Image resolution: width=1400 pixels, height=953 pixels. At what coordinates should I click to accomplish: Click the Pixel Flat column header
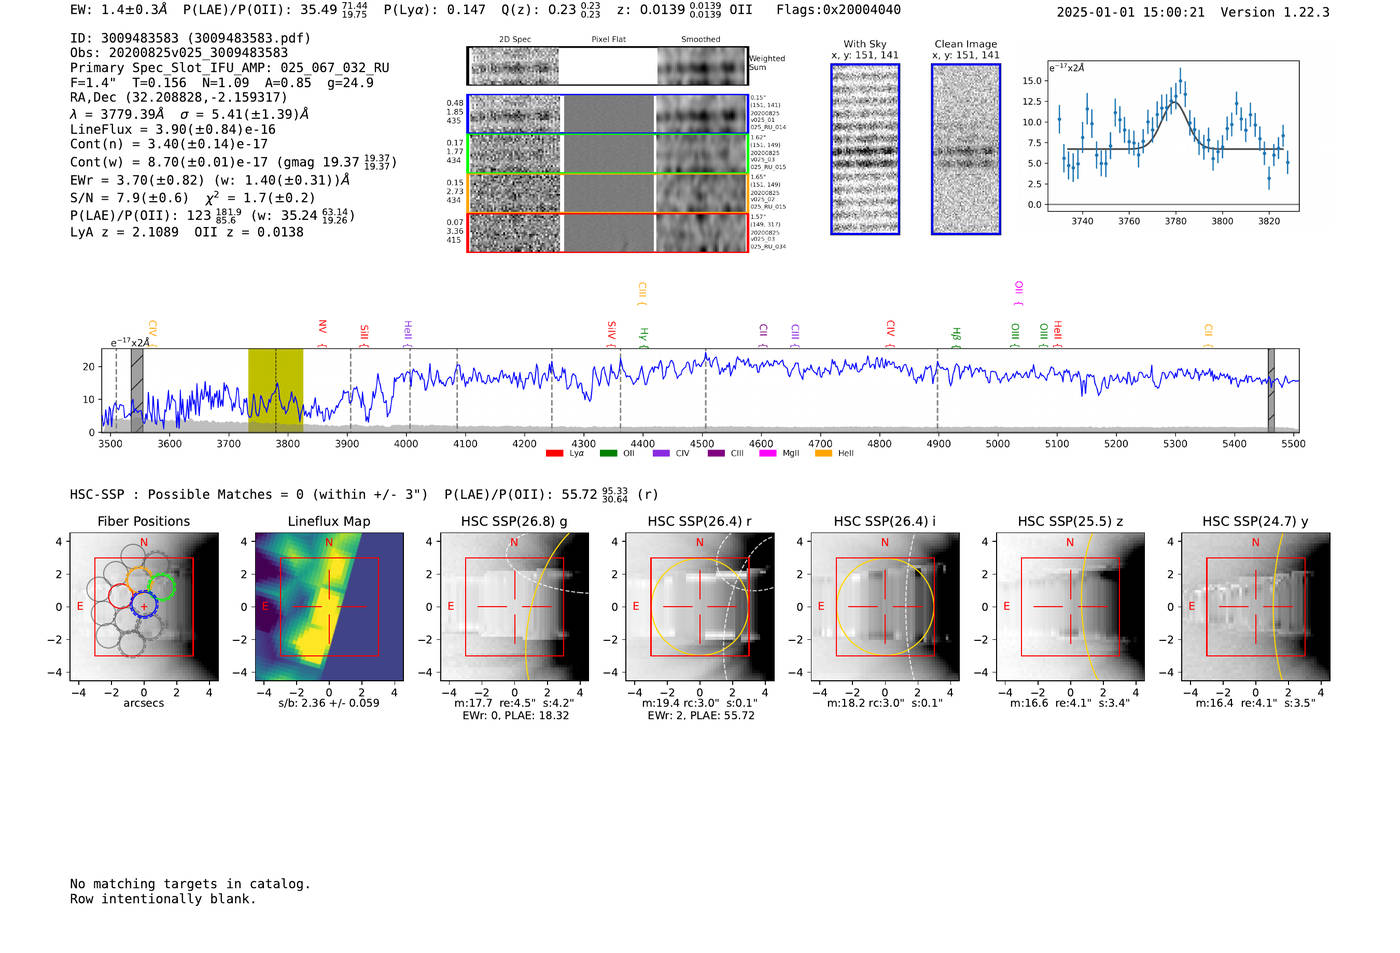tap(608, 39)
